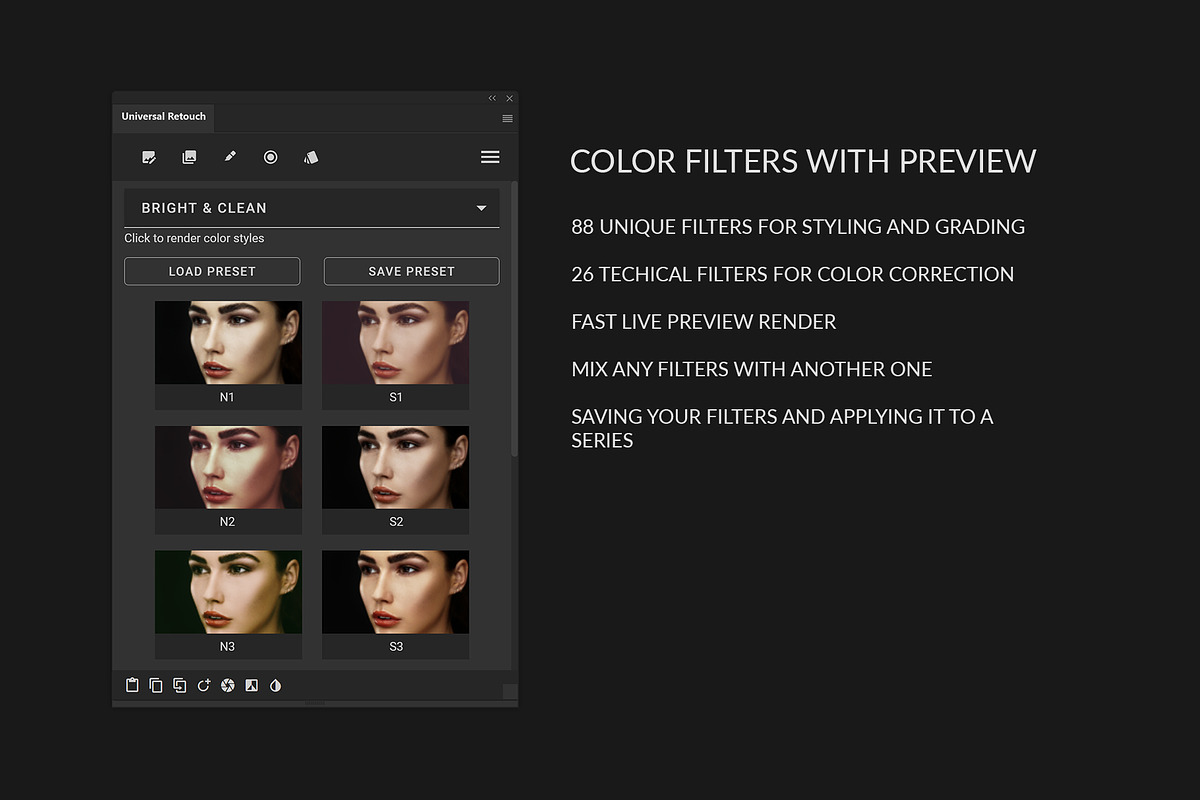Screen dimensions: 1200x800
Task: Click the circular target/record icon
Action: coord(270,157)
